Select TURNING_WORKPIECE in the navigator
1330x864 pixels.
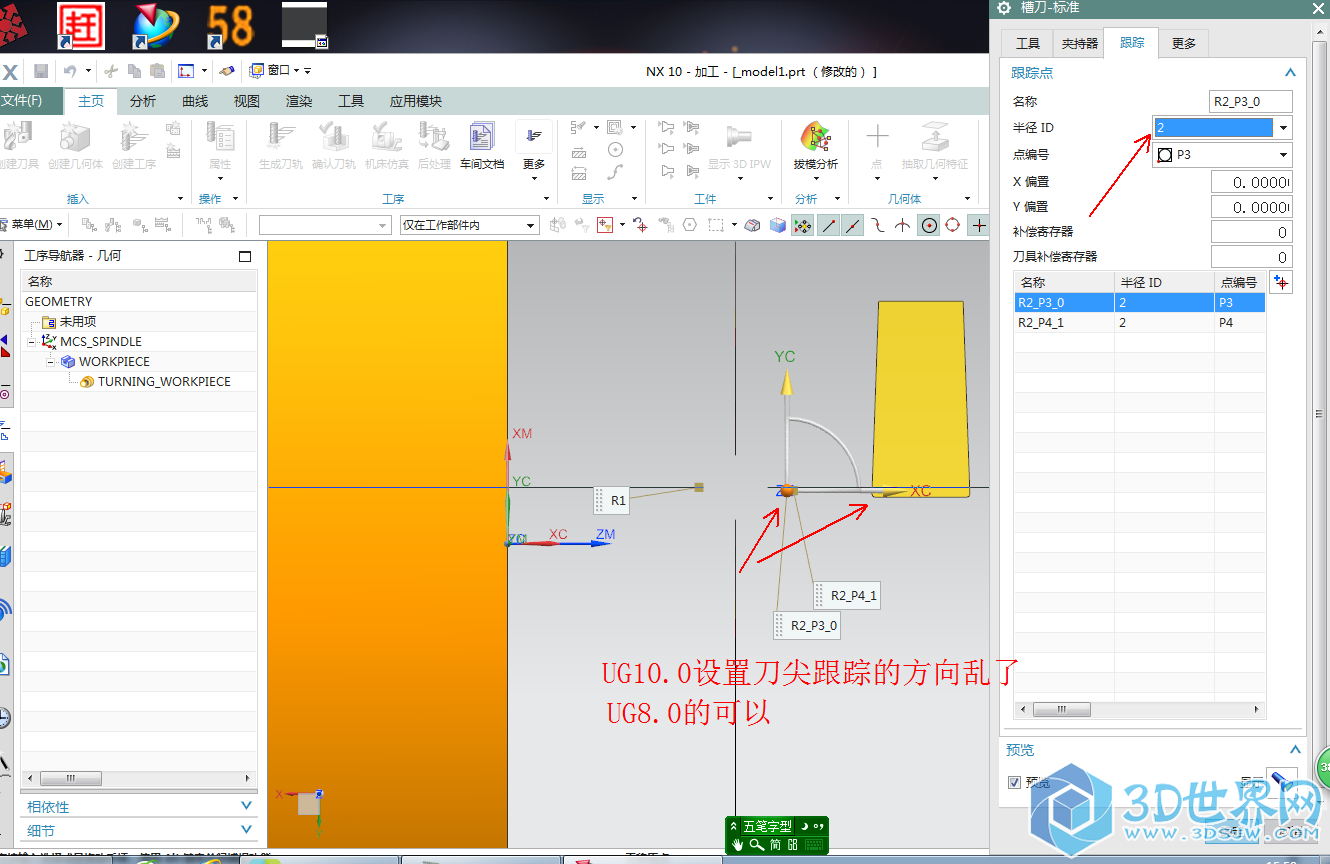tap(164, 382)
